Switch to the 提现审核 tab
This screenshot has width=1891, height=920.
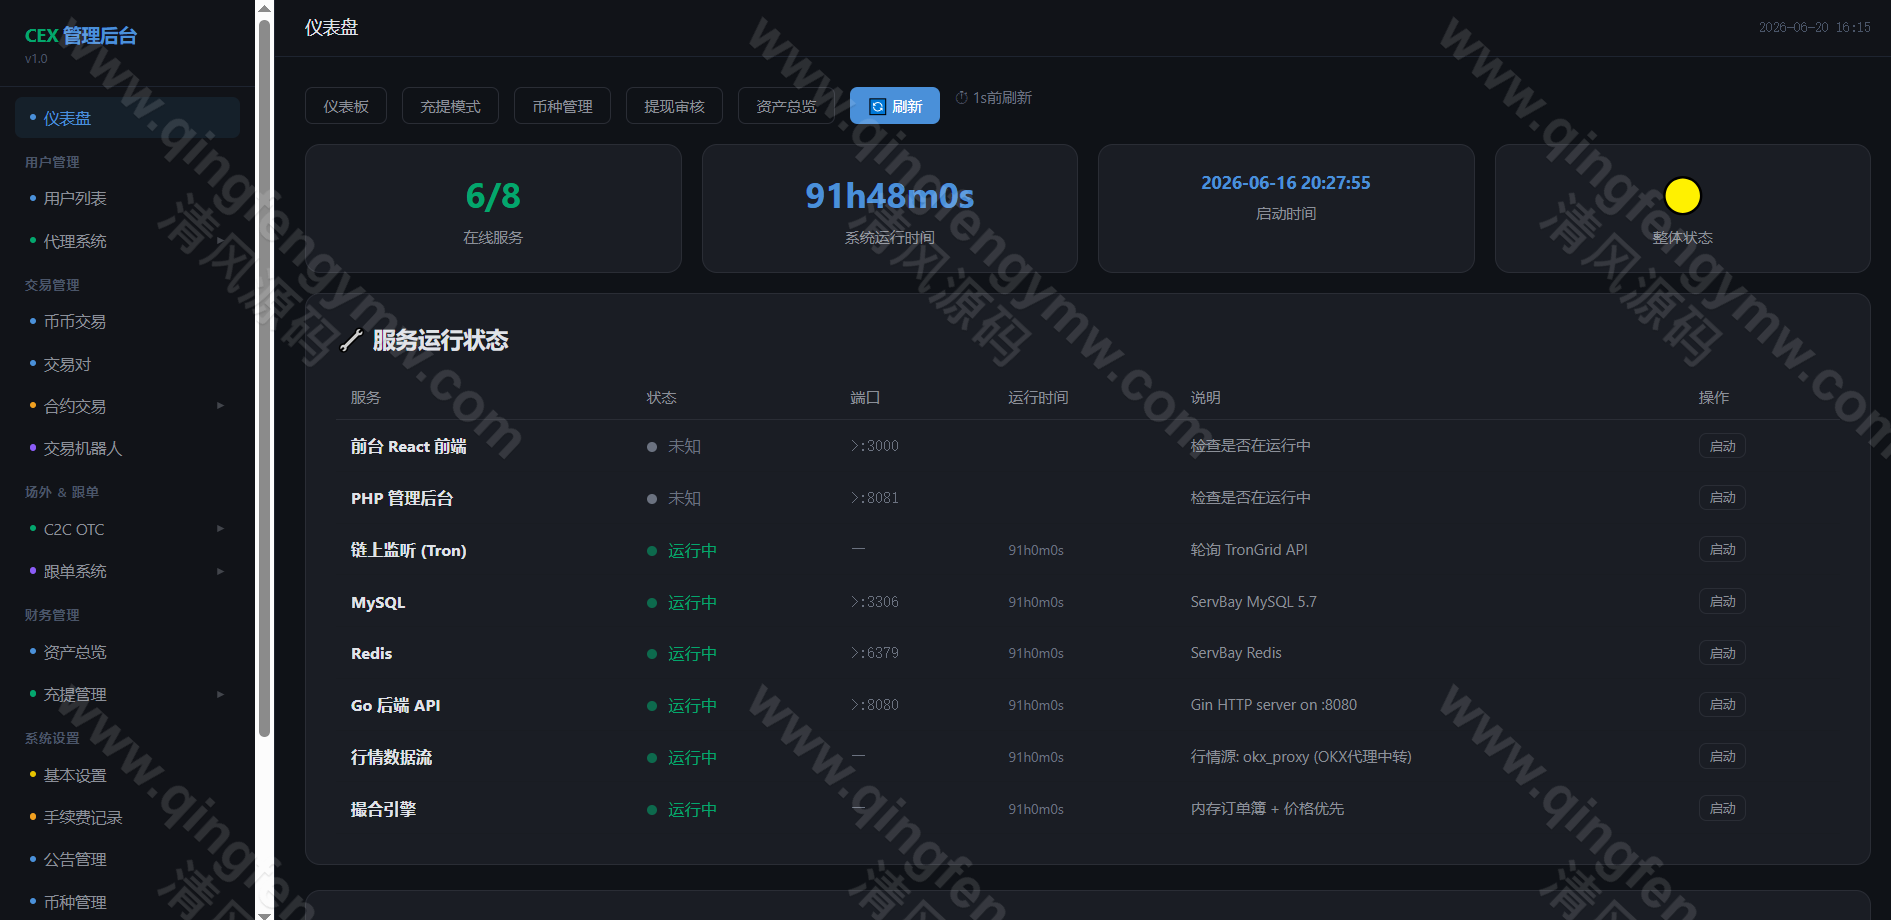674,106
